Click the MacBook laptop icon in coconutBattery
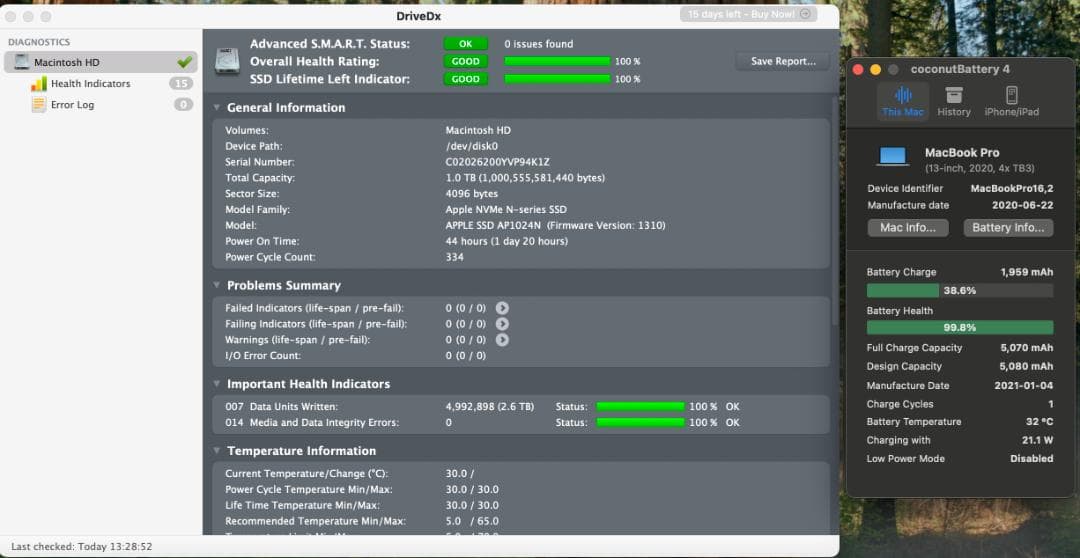Screen dimensions: 1080x558 (893, 156)
